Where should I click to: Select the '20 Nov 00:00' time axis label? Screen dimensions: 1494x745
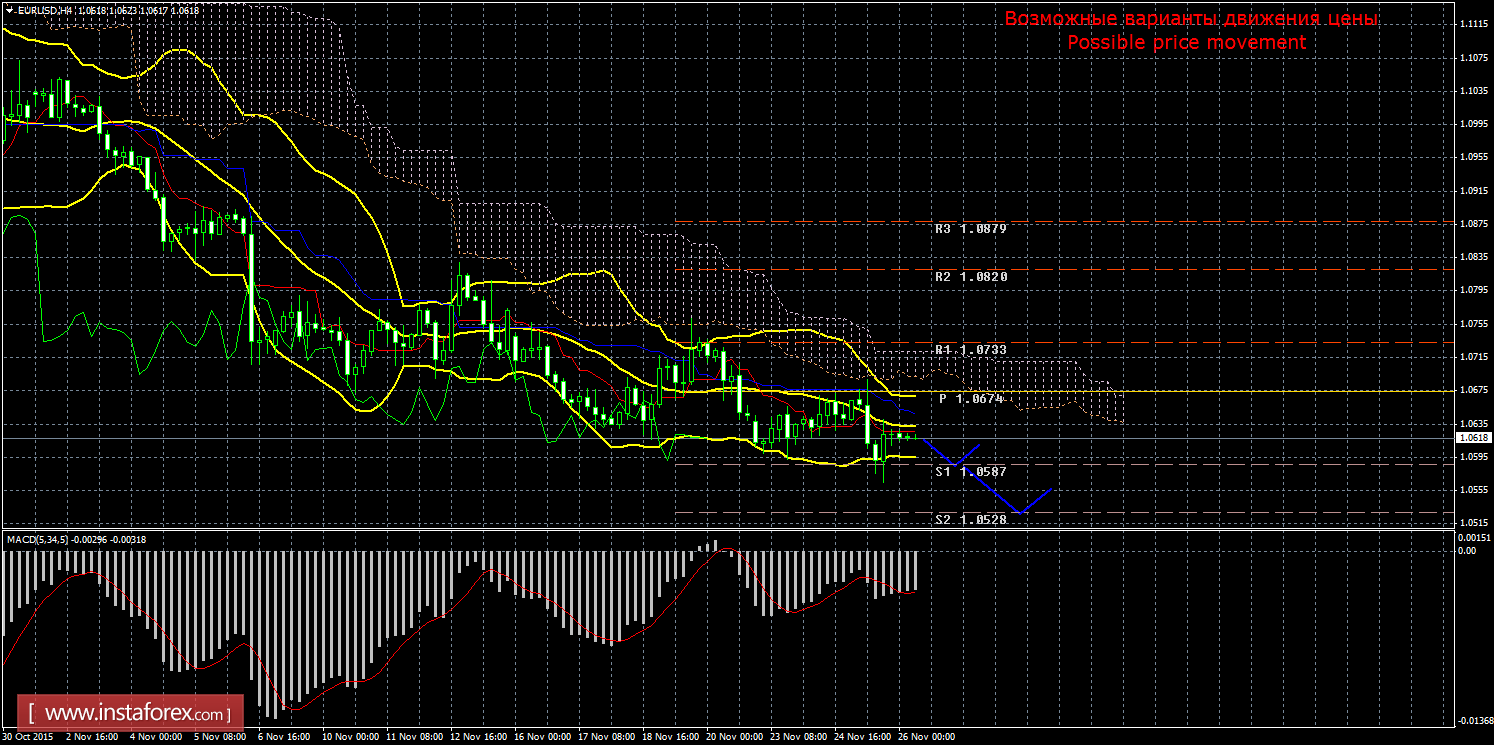pyautogui.click(x=734, y=737)
